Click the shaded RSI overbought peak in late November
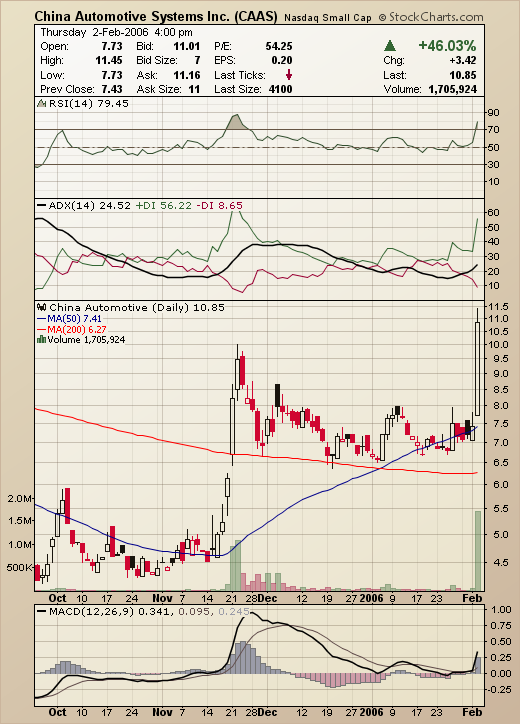The width and height of the screenshot is (520, 724). click(x=236, y=121)
